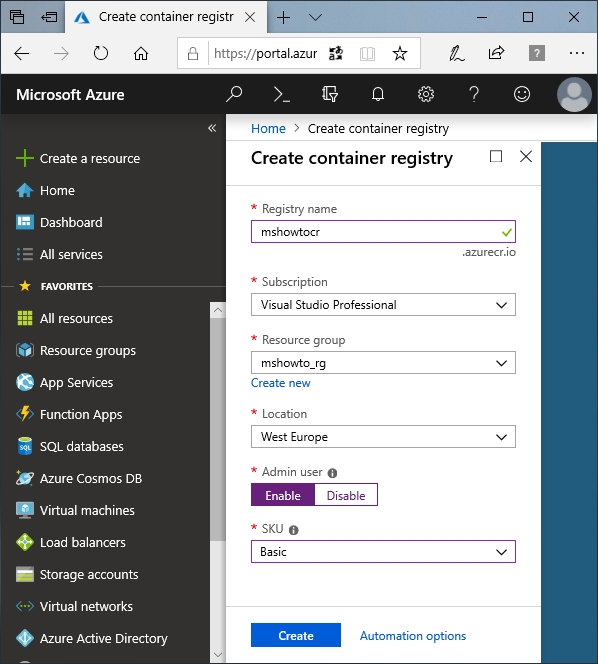Open Automation options link
This screenshot has width=598, height=664.
pyautogui.click(x=413, y=636)
